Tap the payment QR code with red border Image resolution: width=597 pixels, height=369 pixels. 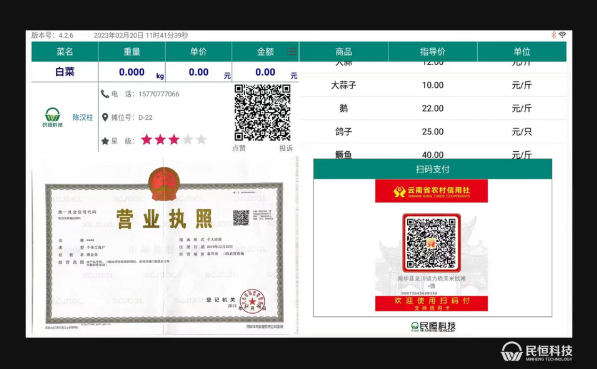[x=431, y=243]
